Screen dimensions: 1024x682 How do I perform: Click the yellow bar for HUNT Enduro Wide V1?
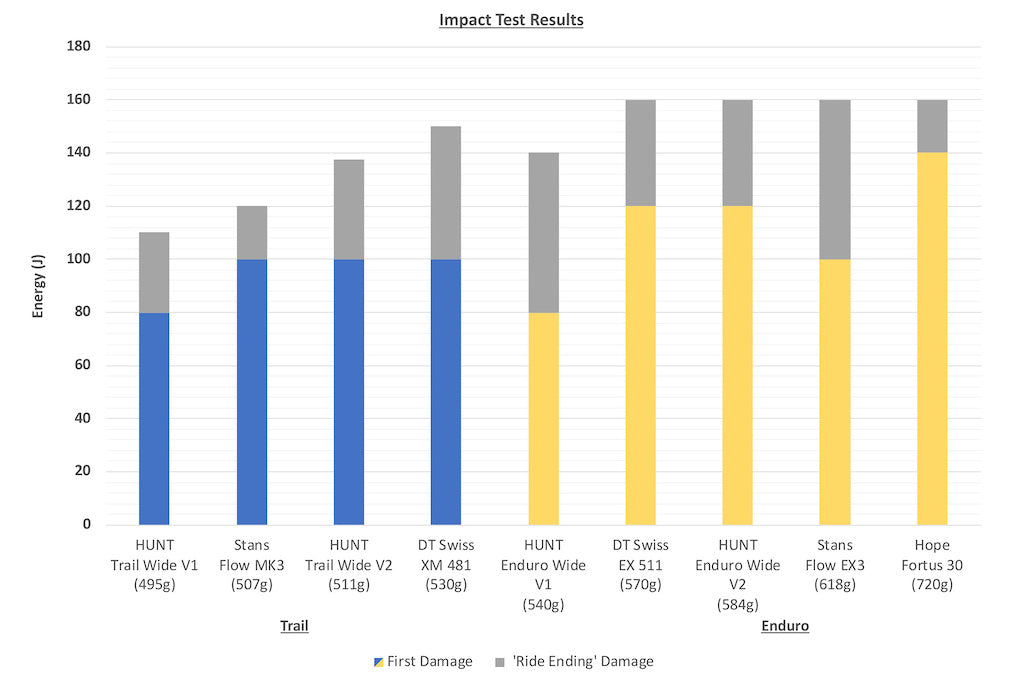pyautogui.click(x=543, y=418)
